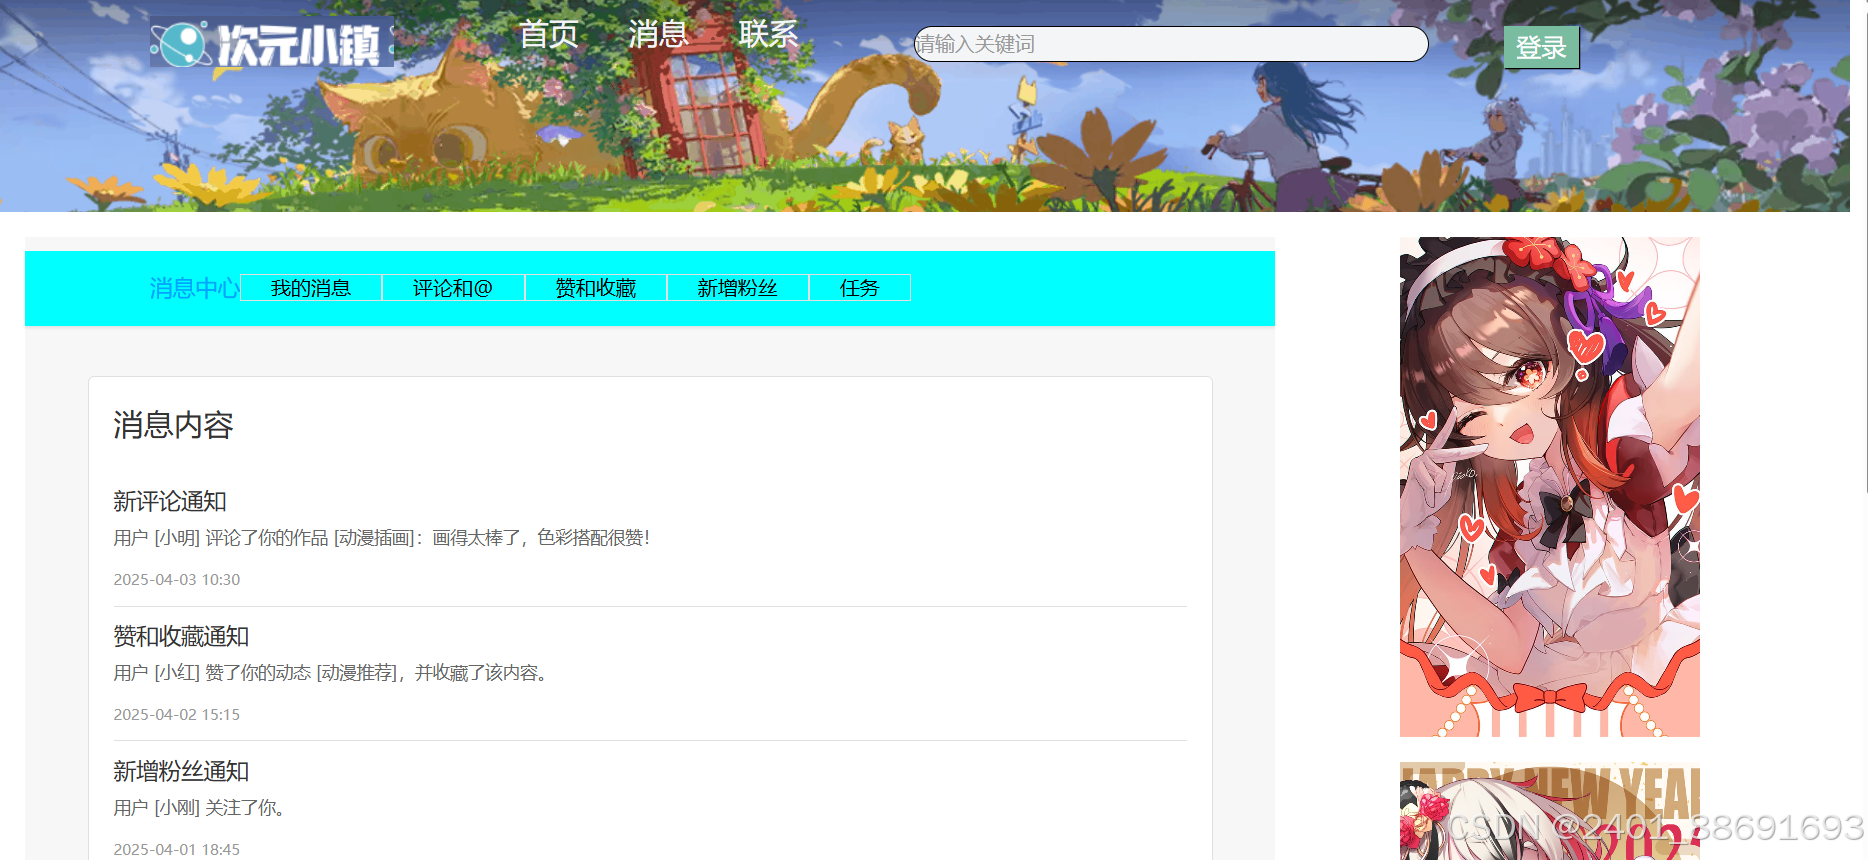Click the 小刚 关注了你 message text
The width and height of the screenshot is (1868, 860).
click(200, 808)
